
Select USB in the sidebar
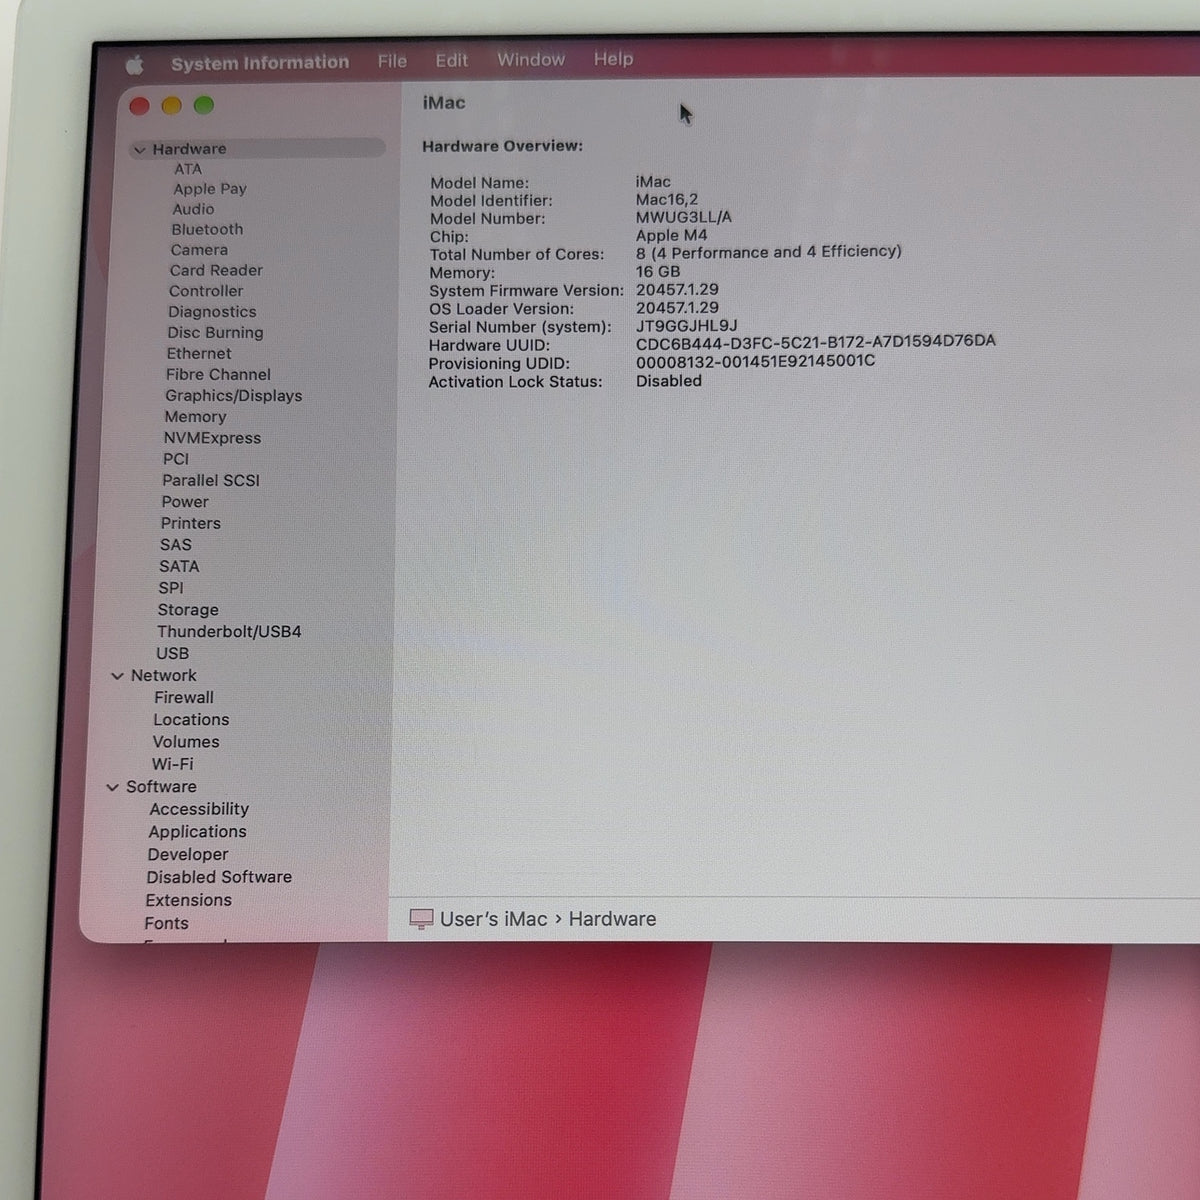pos(172,653)
